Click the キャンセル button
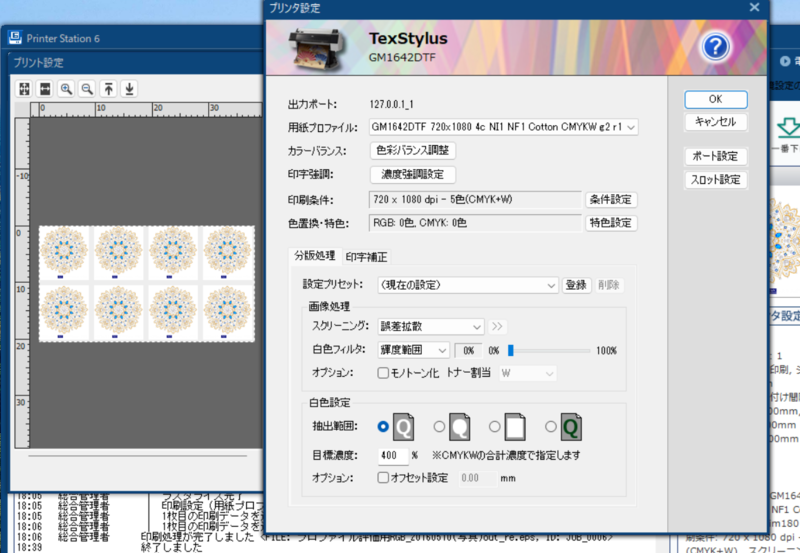The image size is (800, 553). click(716, 122)
